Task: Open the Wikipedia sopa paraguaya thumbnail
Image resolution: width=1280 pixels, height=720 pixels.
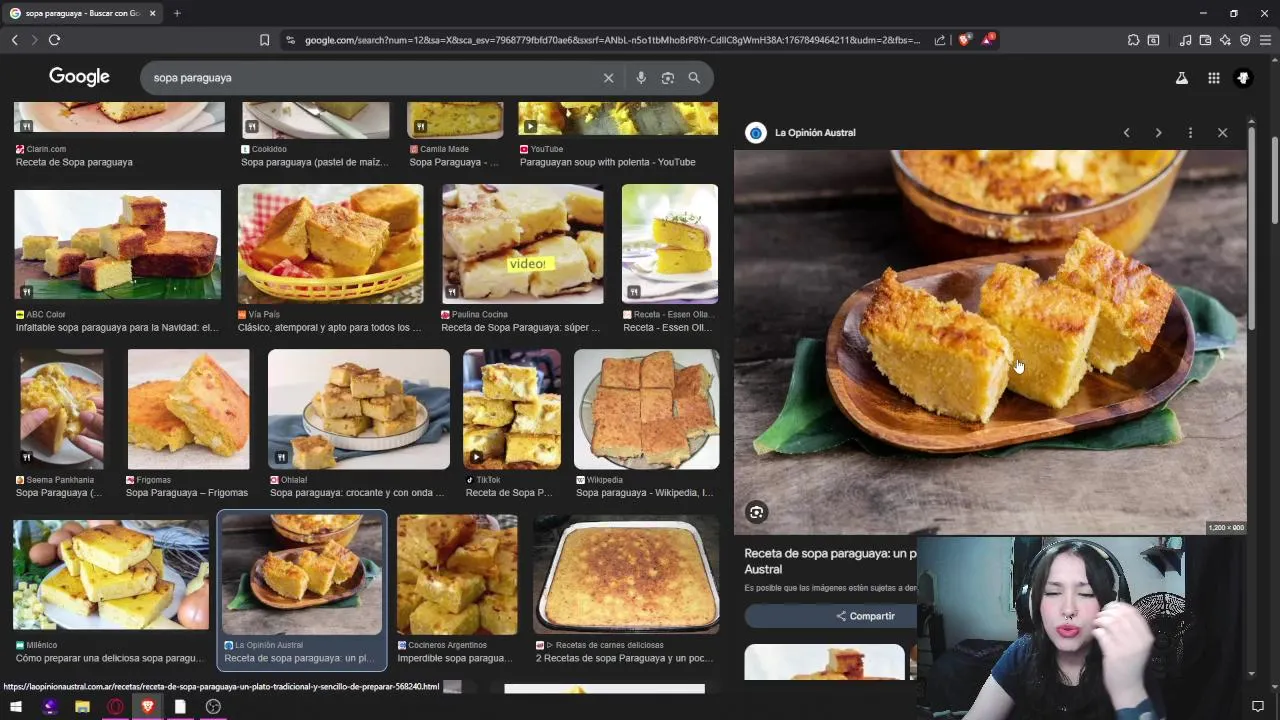Action: (646, 409)
